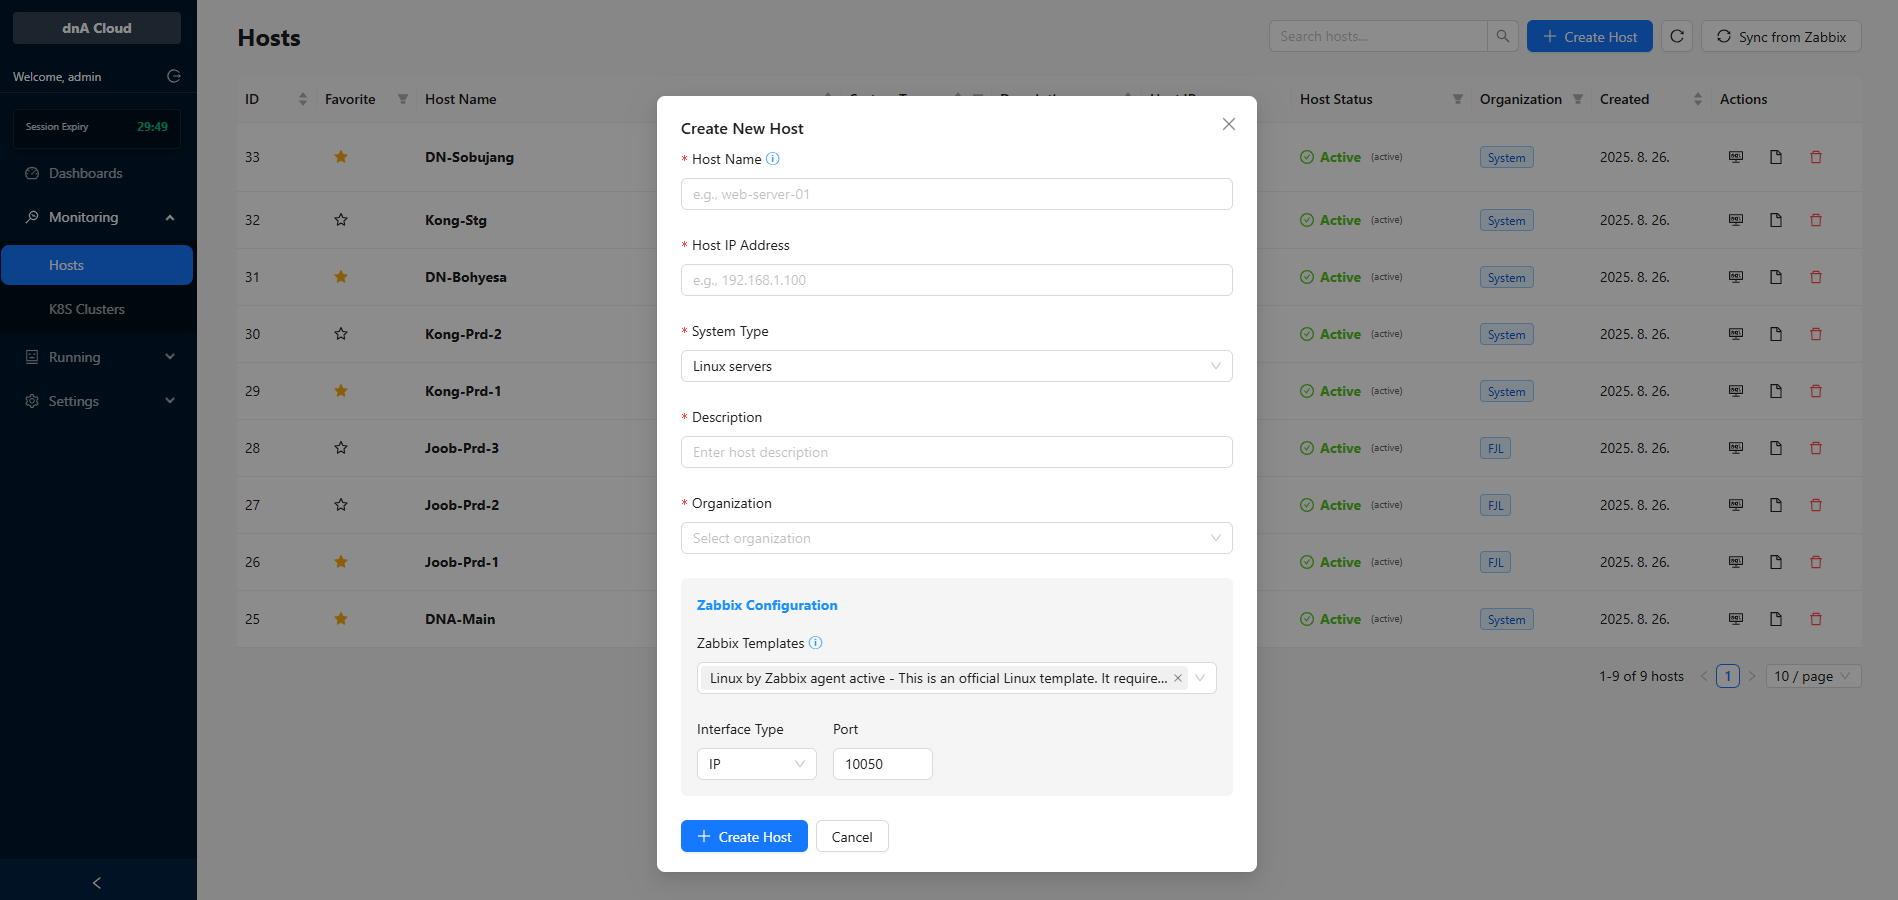
Task: Remove the Linux by Zabbix agent template tag
Action: (1178, 678)
